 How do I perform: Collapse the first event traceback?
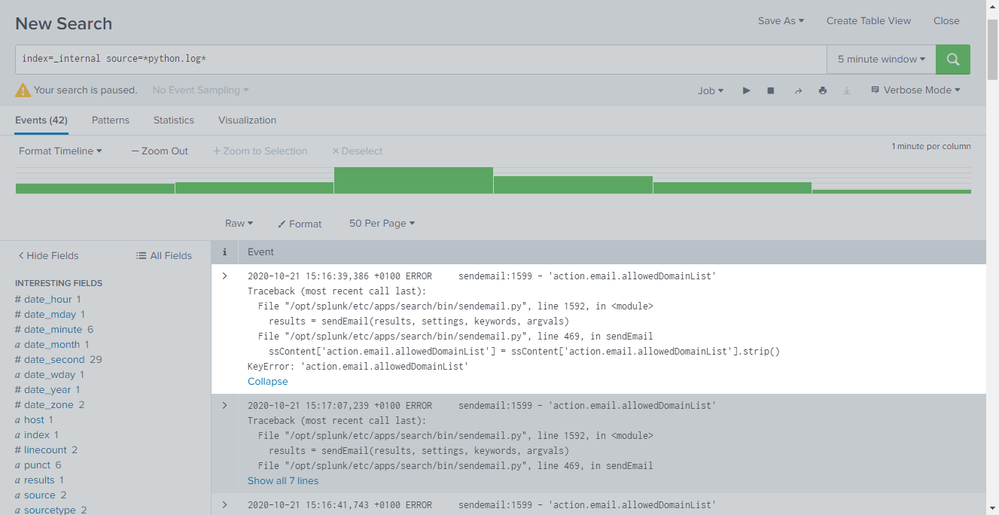(267, 381)
